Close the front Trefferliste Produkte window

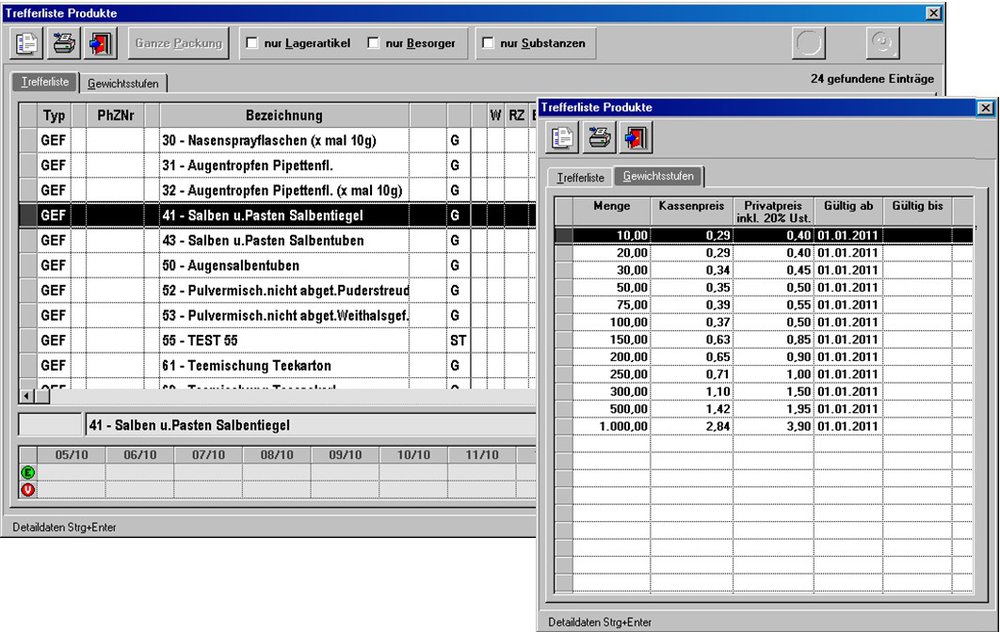click(x=985, y=107)
